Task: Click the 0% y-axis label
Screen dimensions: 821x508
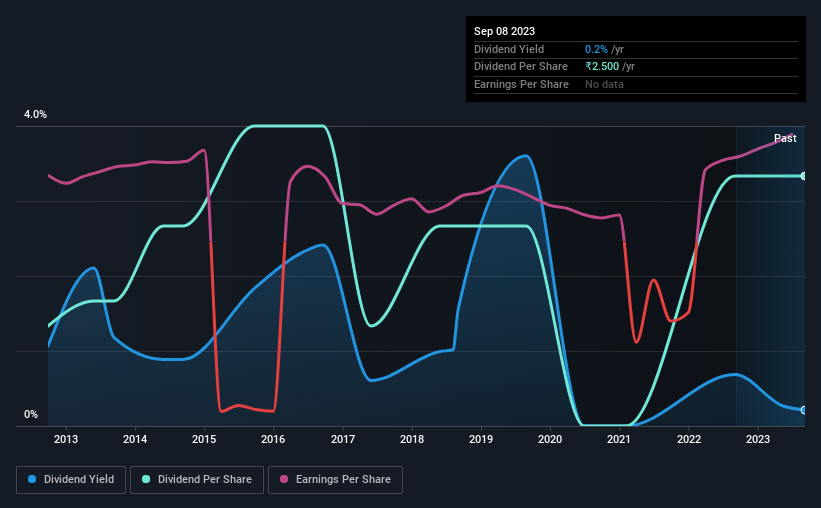Action: click(x=31, y=414)
